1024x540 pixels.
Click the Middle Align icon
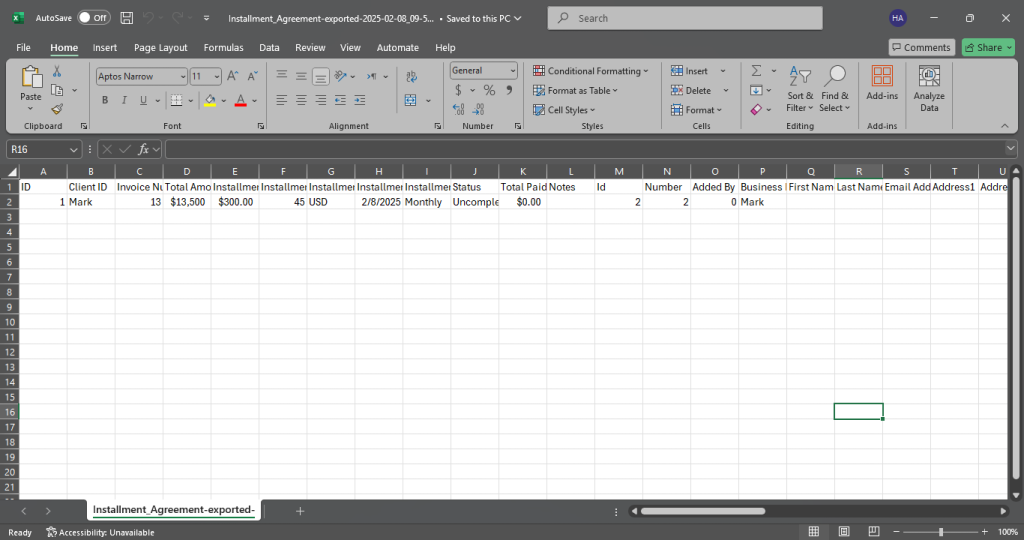301,76
